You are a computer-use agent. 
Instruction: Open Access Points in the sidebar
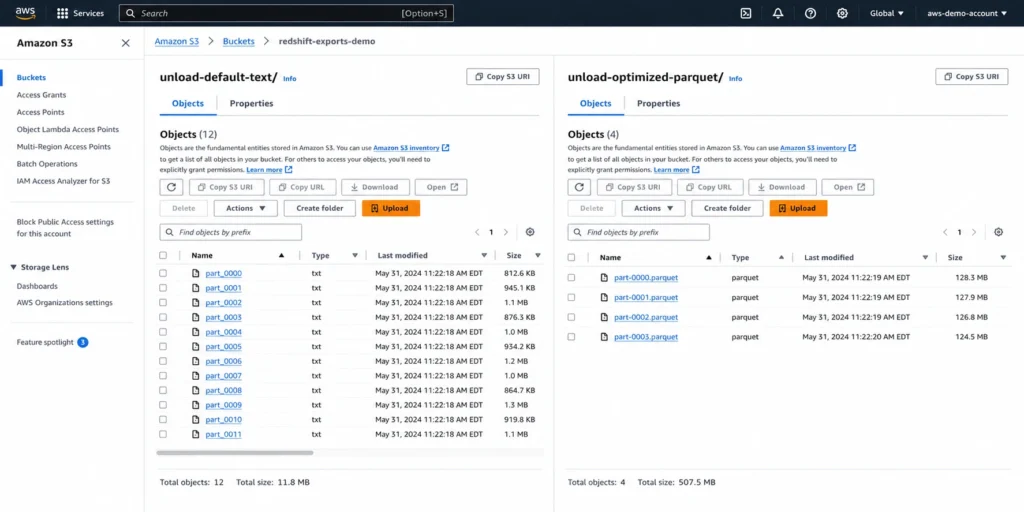pos(40,112)
